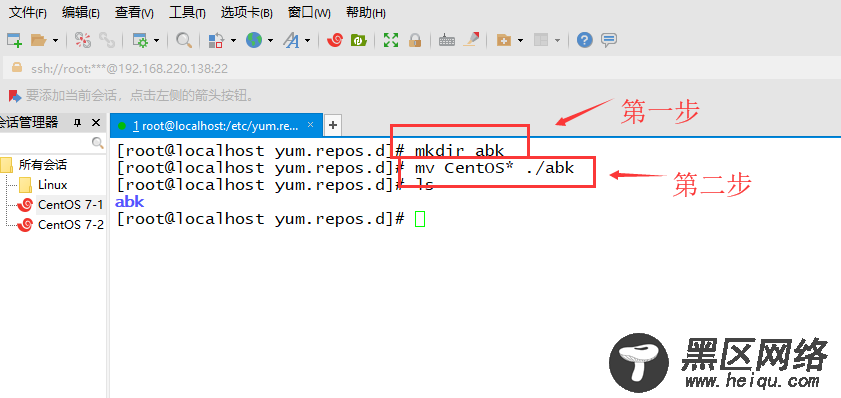The height and width of the screenshot is (398, 841).
Task: Pin the session manager panel
Action: coord(77,123)
